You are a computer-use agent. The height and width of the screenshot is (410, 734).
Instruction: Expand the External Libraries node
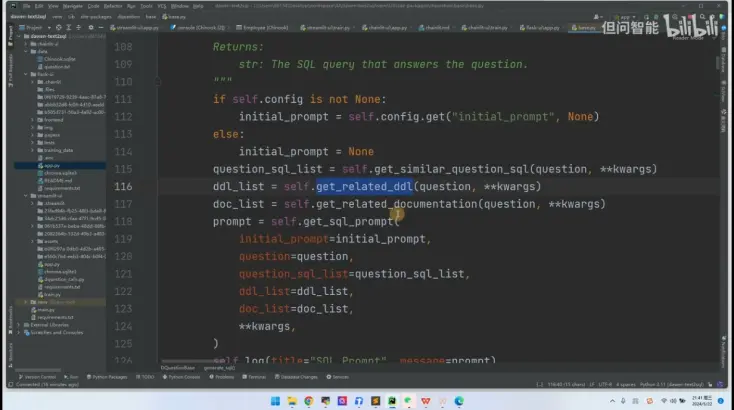pos(19,325)
